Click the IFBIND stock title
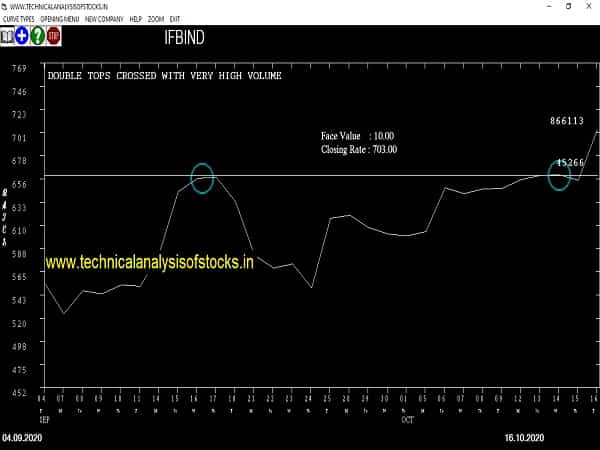The width and height of the screenshot is (600, 450). coord(186,40)
